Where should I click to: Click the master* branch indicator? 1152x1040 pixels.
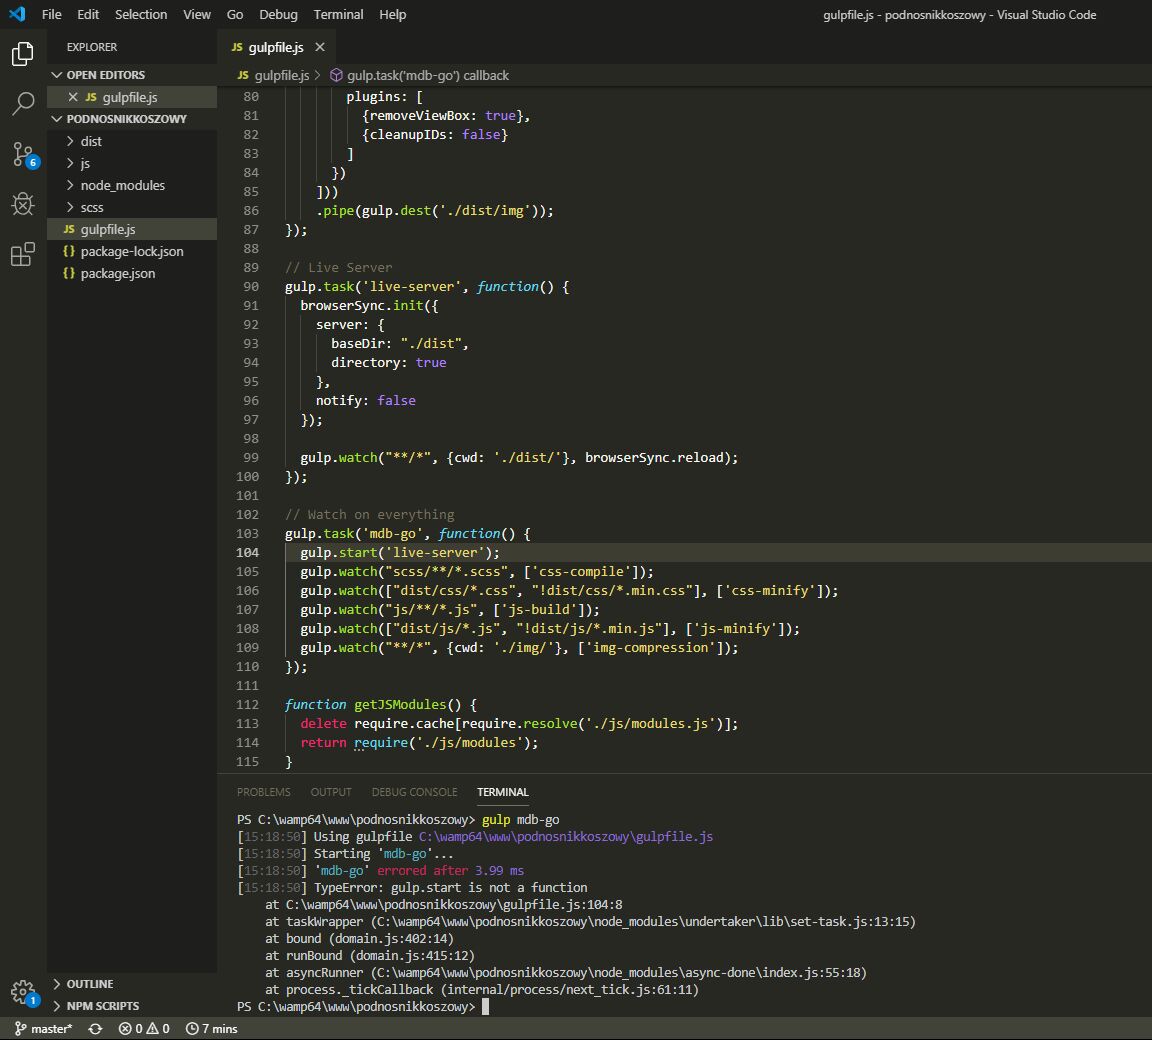tap(43, 1029)
